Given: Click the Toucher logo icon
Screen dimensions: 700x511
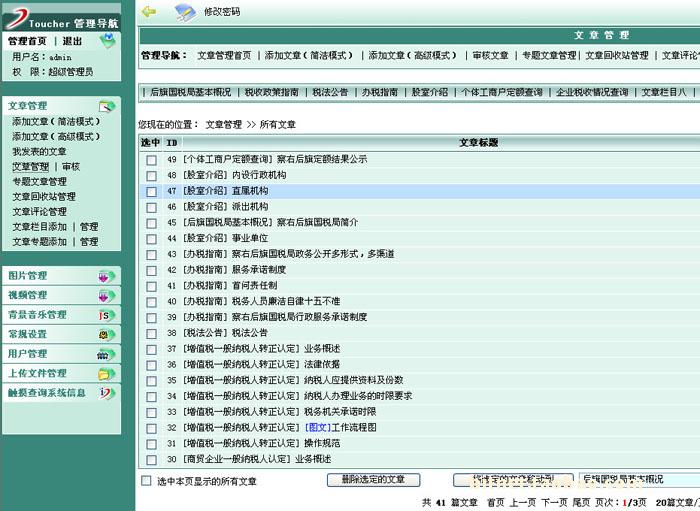Looking at the screenshot, I should pos(16,19).
